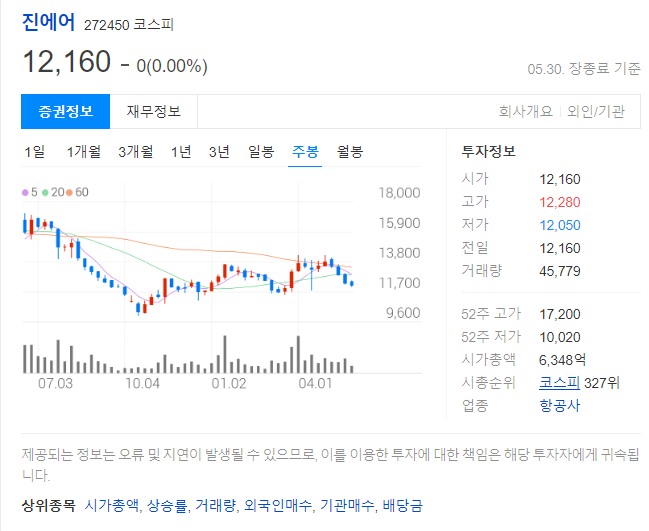Open 외국인매수 top stocks link
The image size is (649, 531).
(278, 505)
